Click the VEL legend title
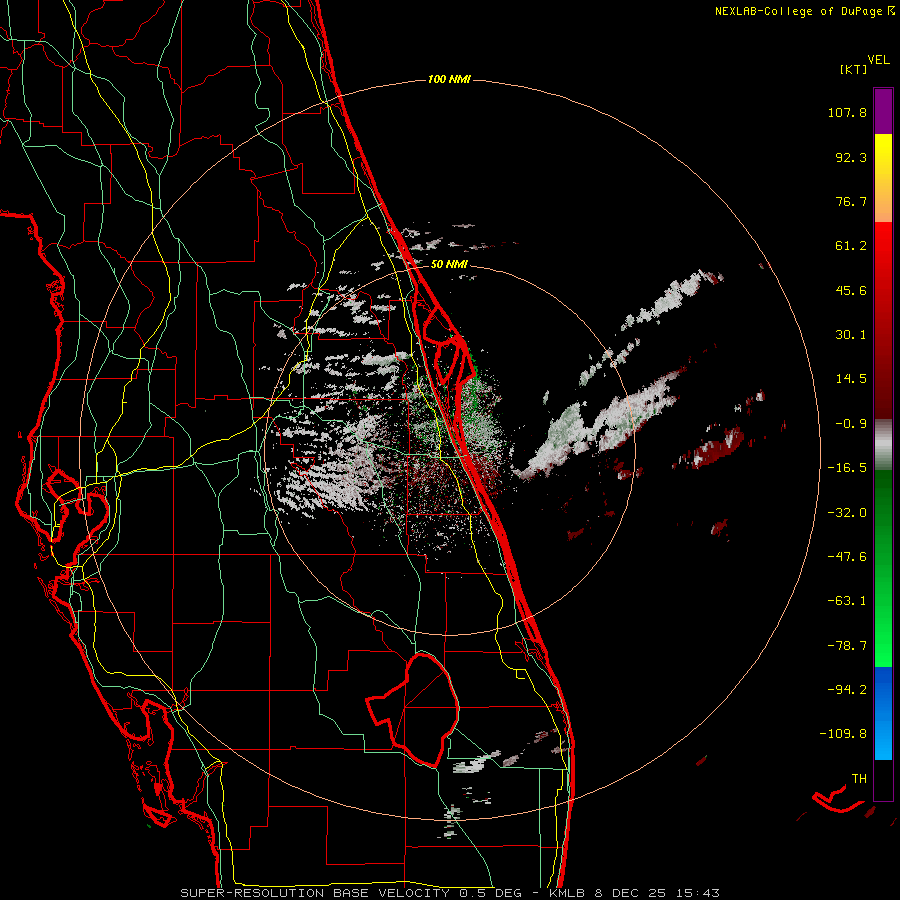This screenshot has width=900, height=900. pyautogui.click(x=879, y=60)
